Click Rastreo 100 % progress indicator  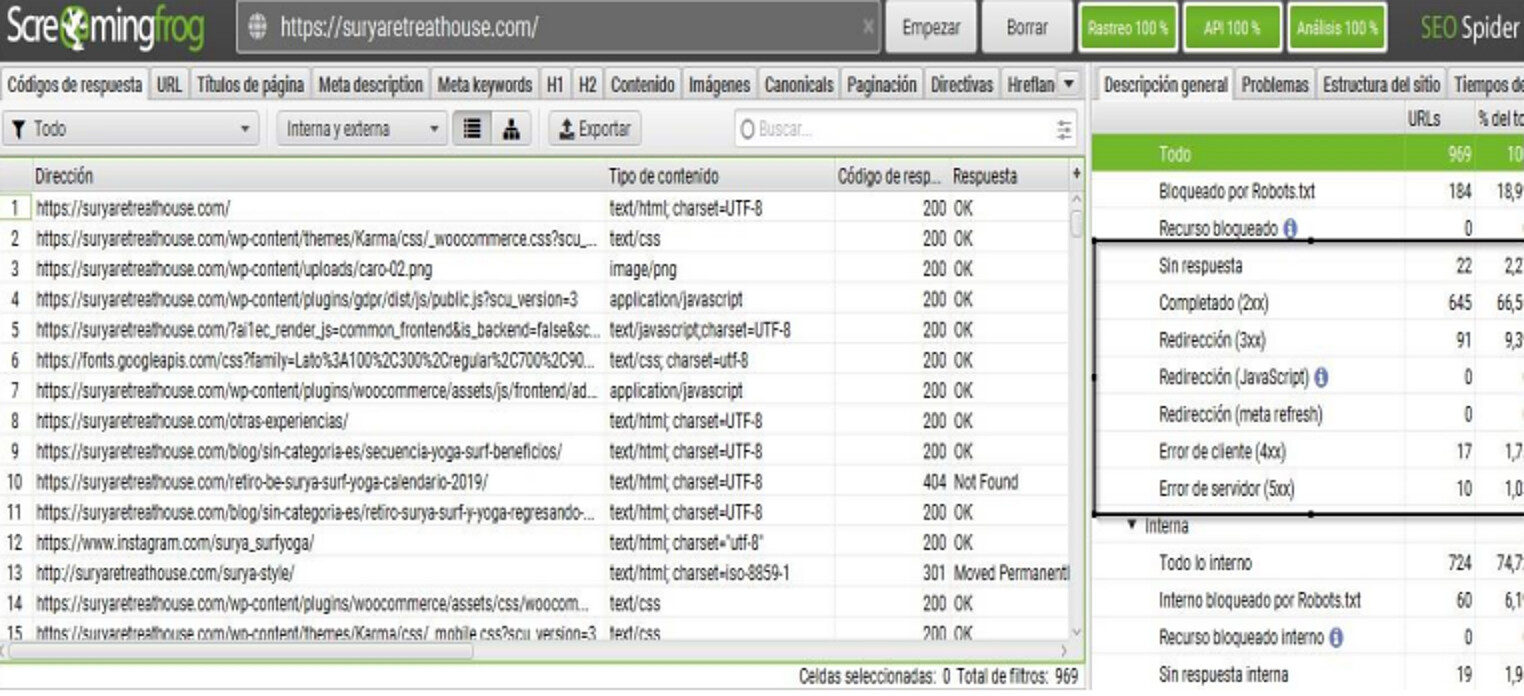tap(1127, 28)
